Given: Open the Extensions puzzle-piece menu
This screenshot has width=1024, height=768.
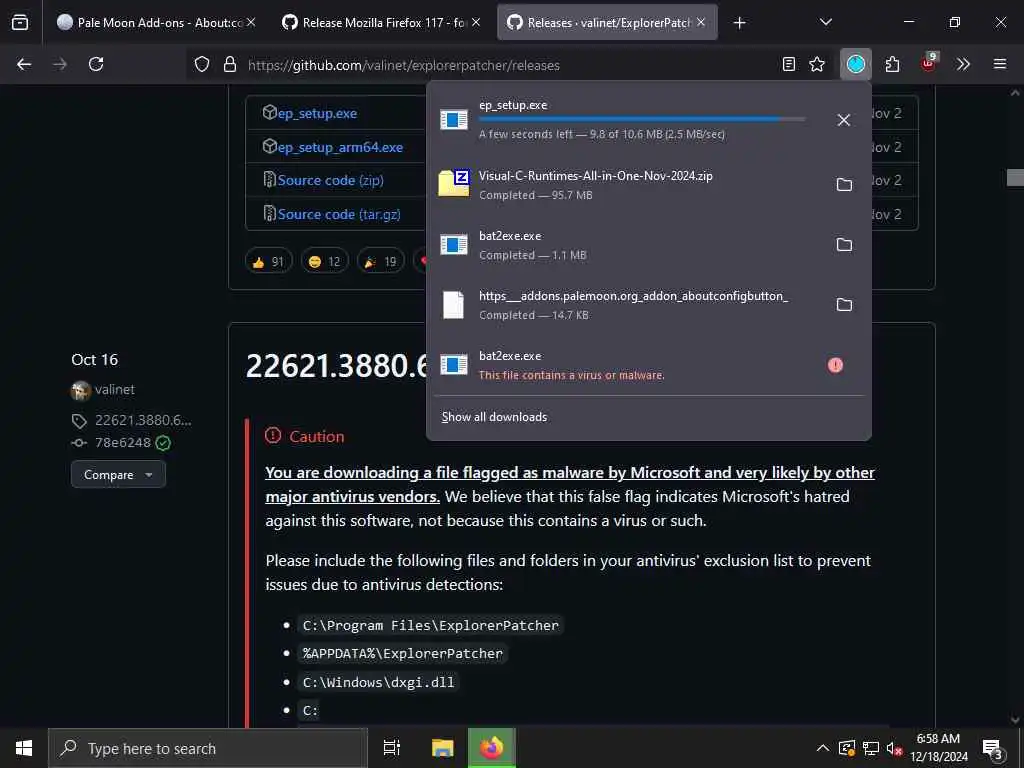Looking at the screenshot, I should (x=892, y=64).
